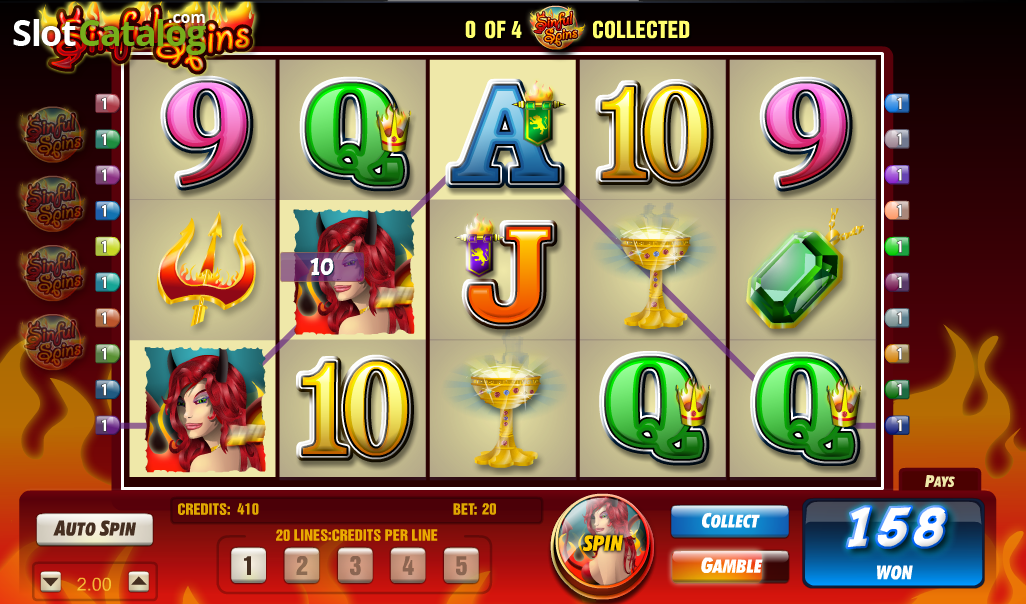1026x604 pixels.
Task: Click the green emerald pendant symbol
Action: tap(803, 270)
